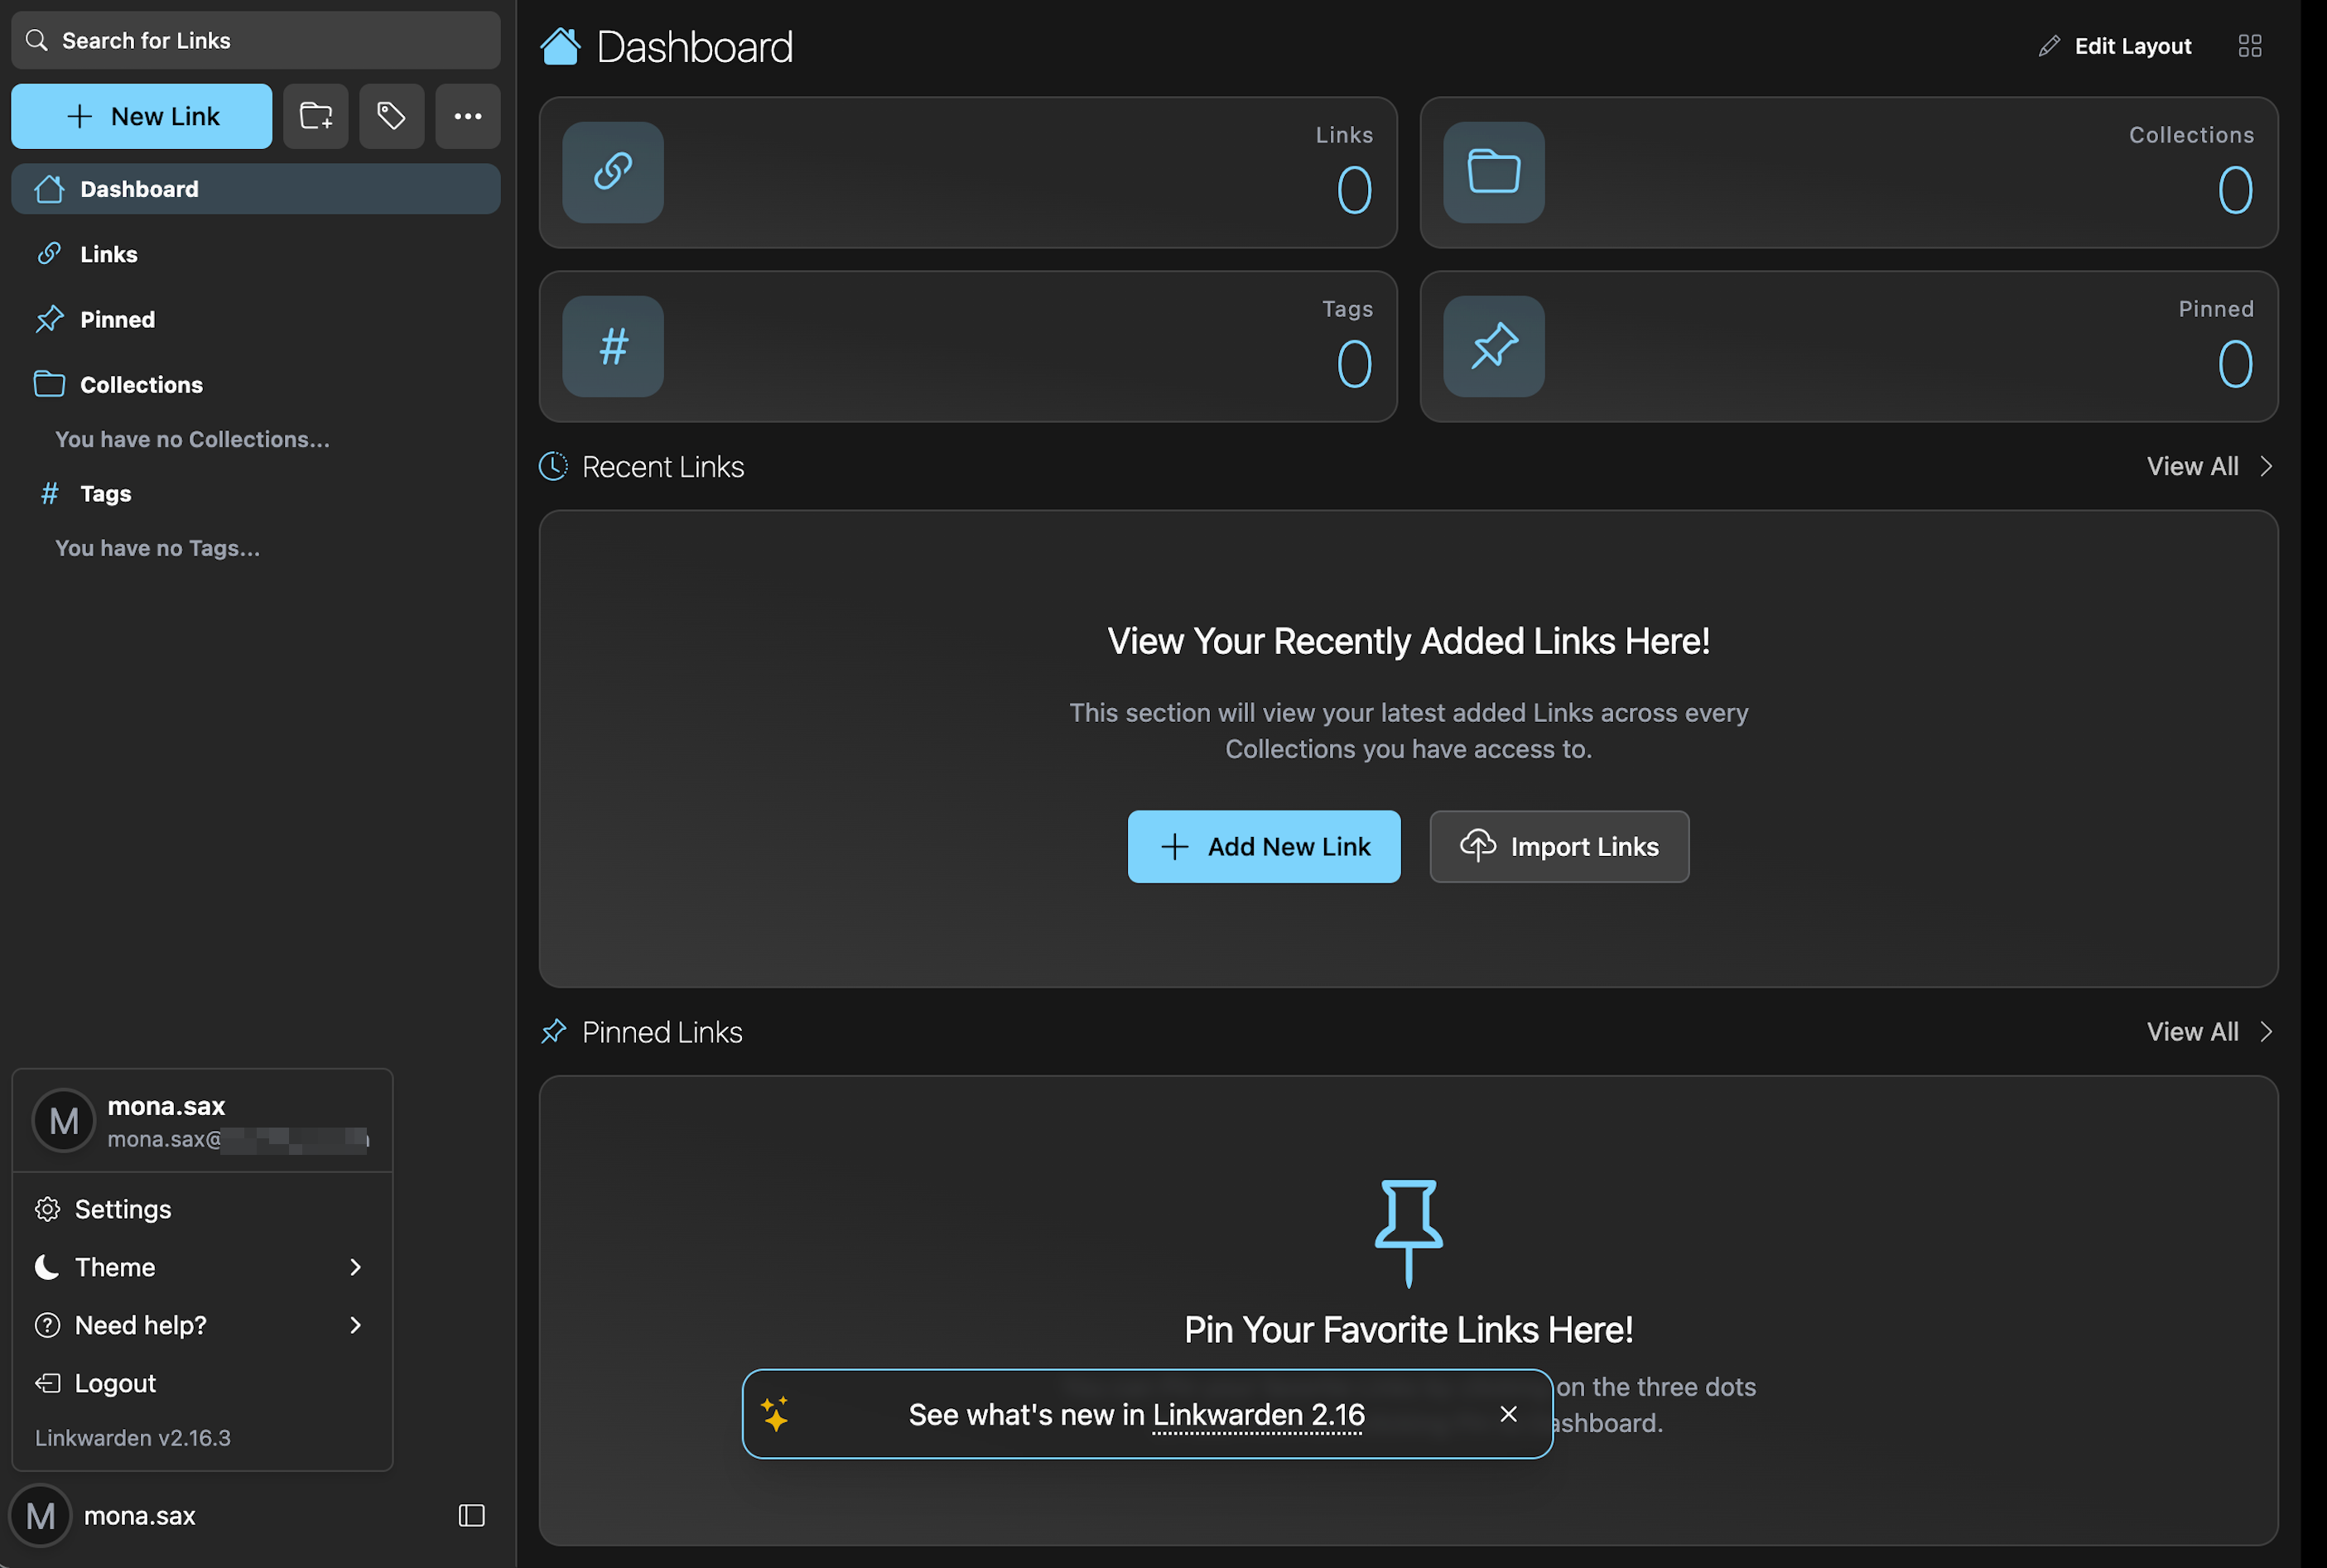
Task: Click the Dashboard house icon in header
Action: point(560,46)
